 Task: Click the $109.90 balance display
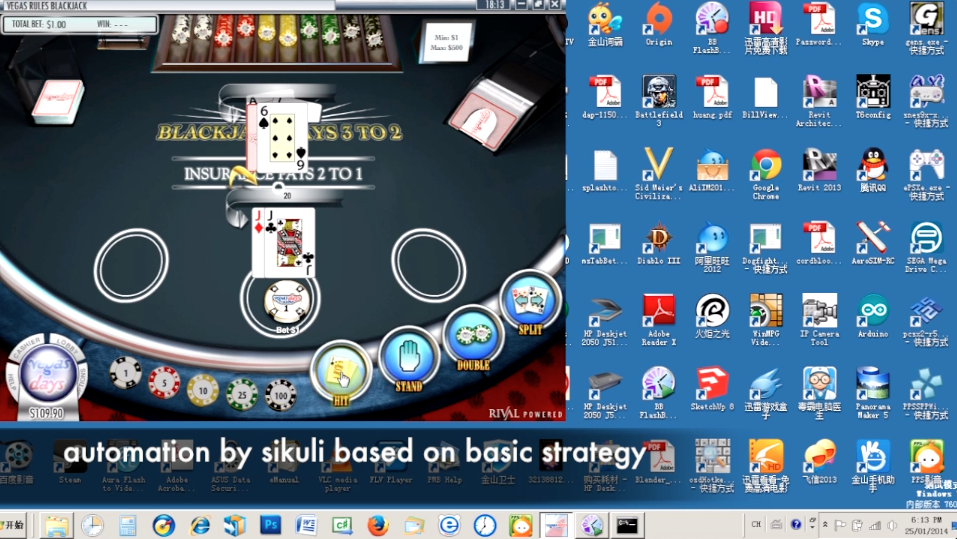46,413
